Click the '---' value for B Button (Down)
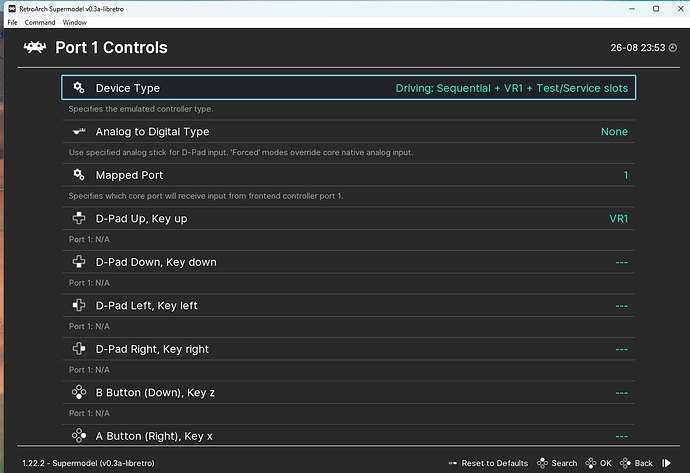The image size is (690, 473). coord(621,393)
